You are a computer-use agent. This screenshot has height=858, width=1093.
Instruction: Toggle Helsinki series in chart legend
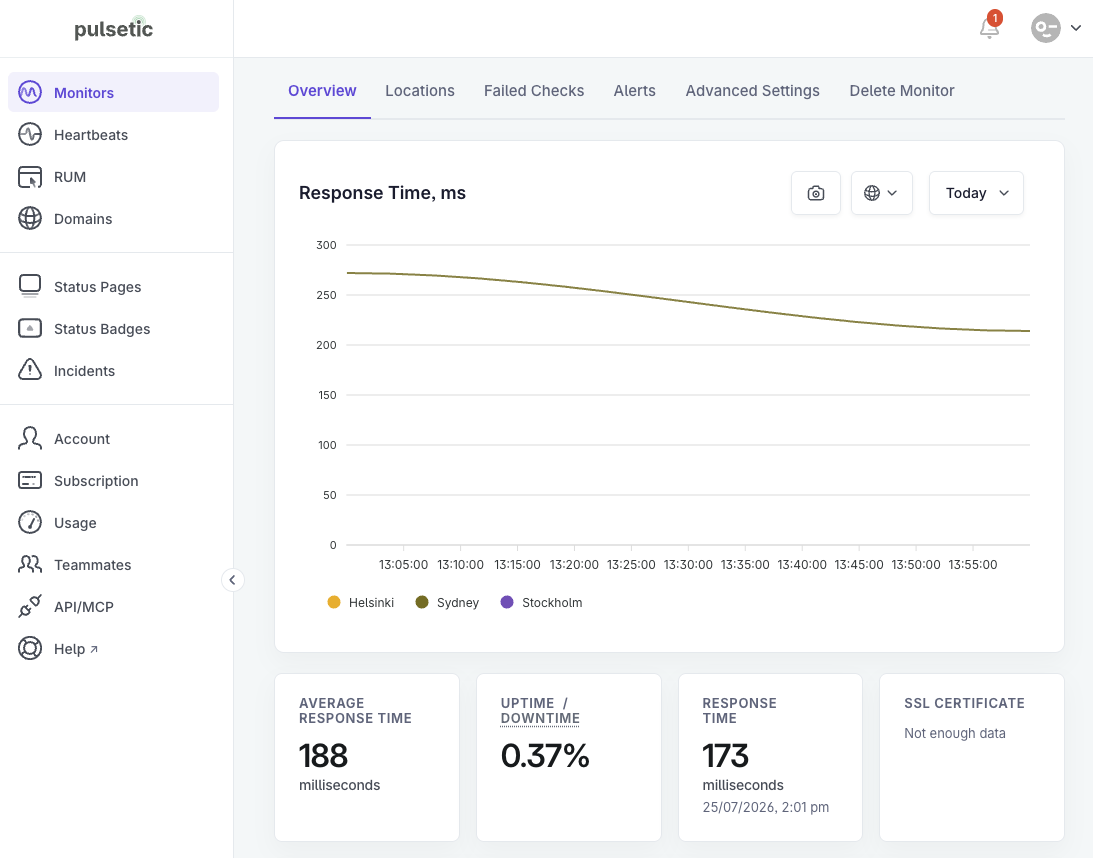pos(360,602)
